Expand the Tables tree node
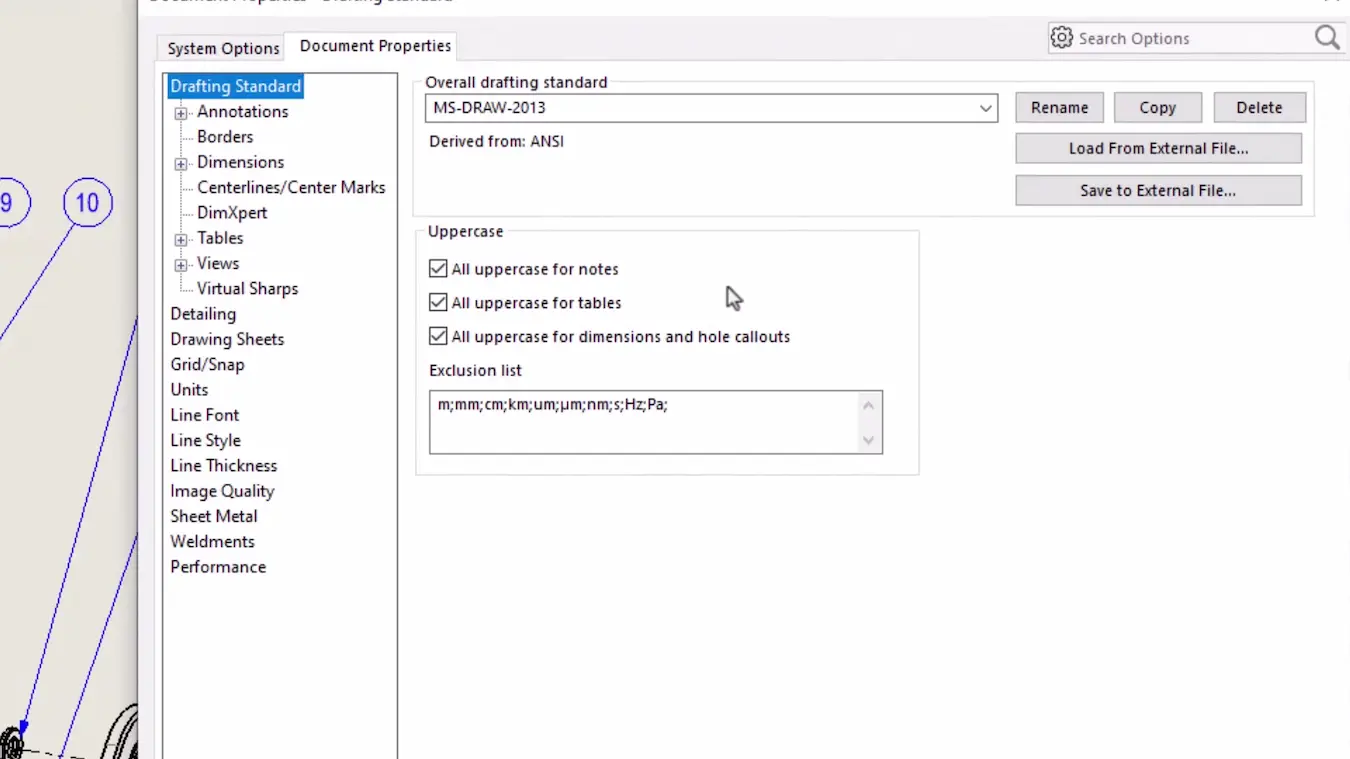The image size is (1350, 759). [181, 239]
